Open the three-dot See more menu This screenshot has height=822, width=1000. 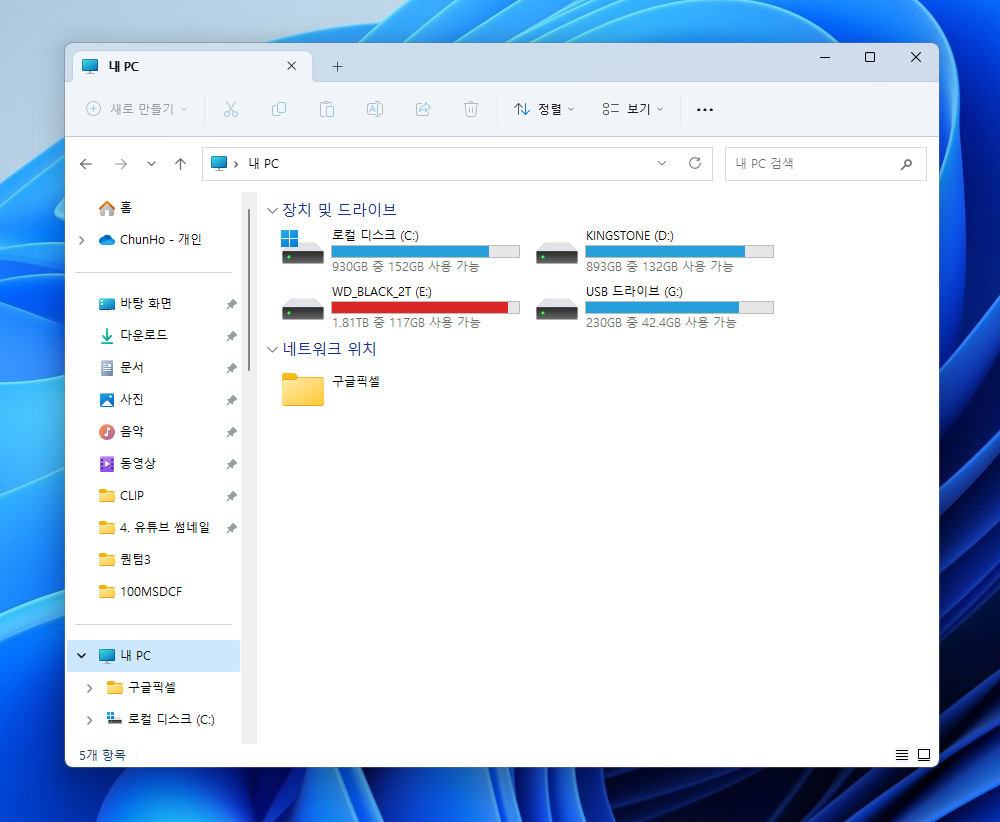click(705, 110)
